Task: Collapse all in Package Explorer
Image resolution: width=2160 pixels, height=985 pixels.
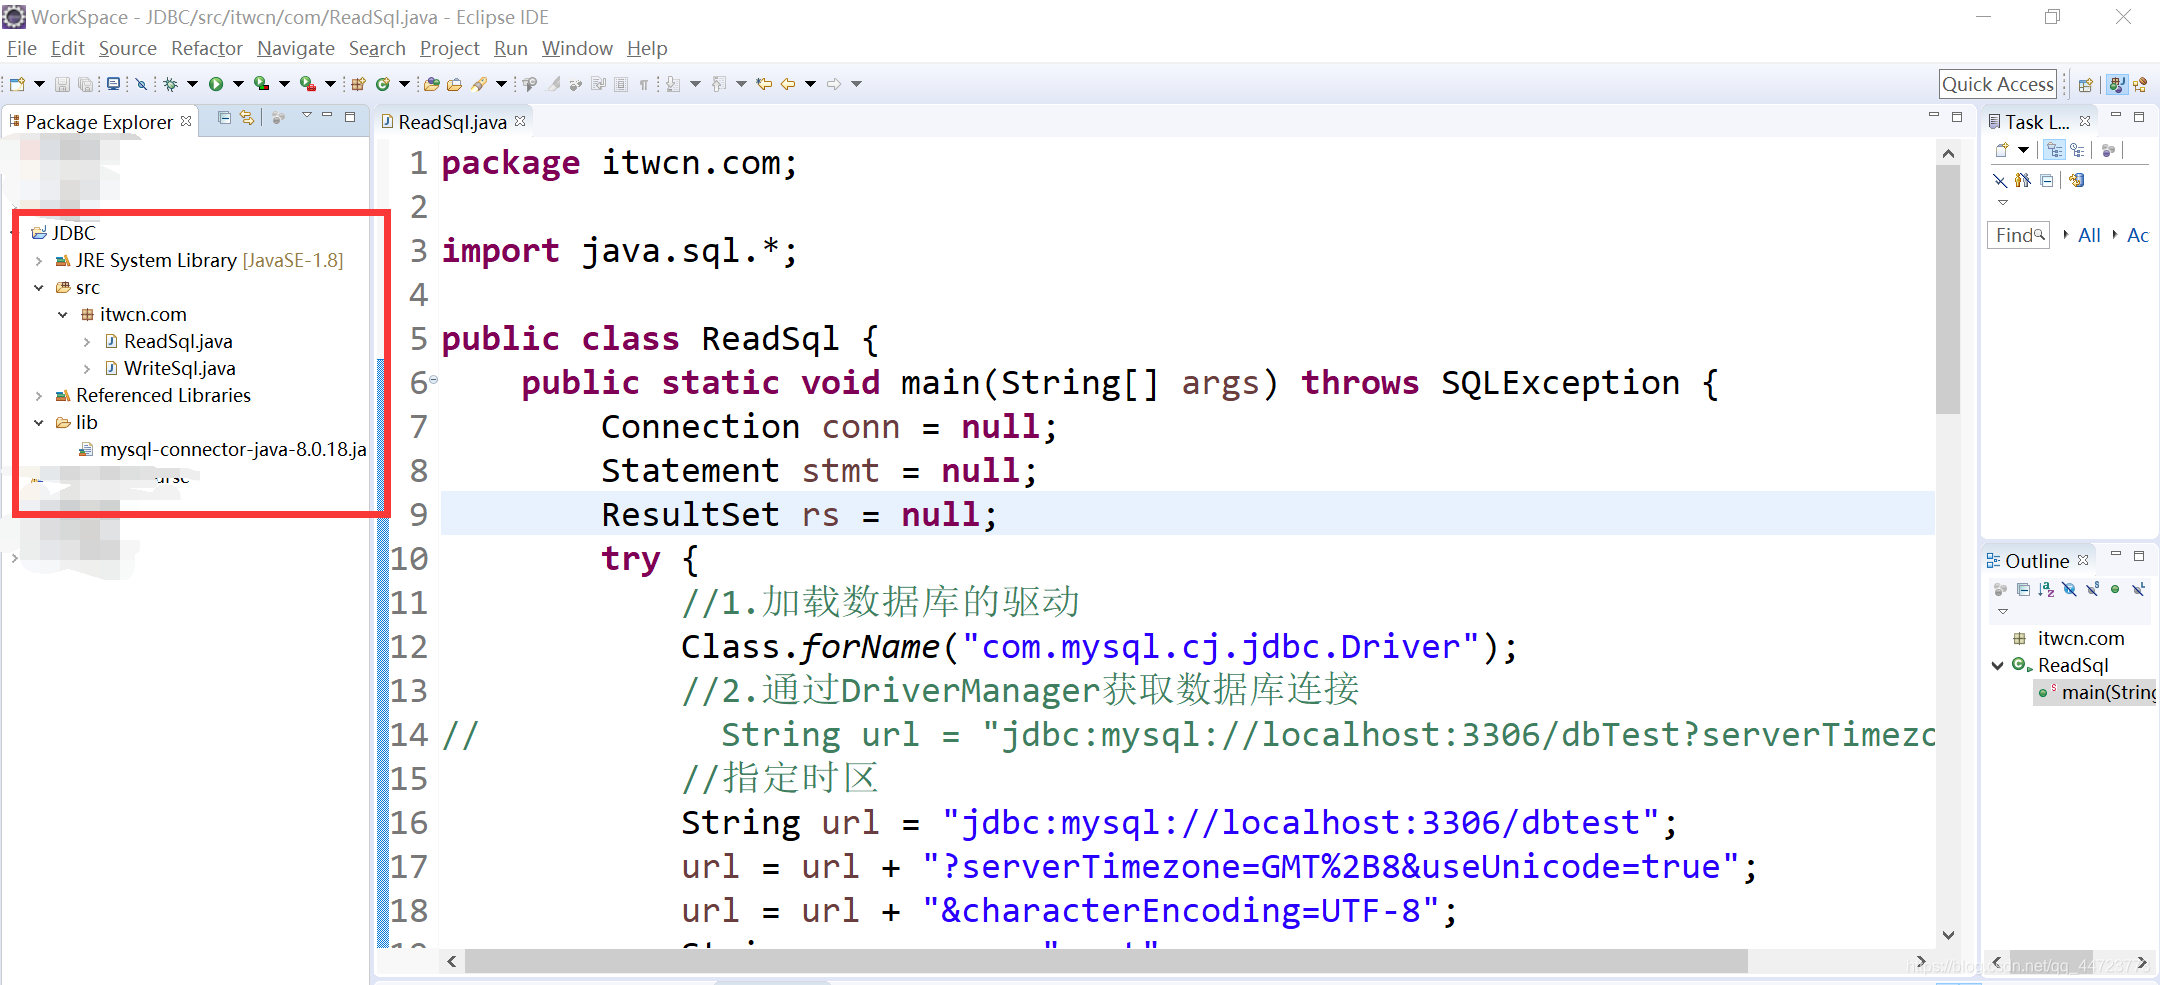Action: coord(224,118)
